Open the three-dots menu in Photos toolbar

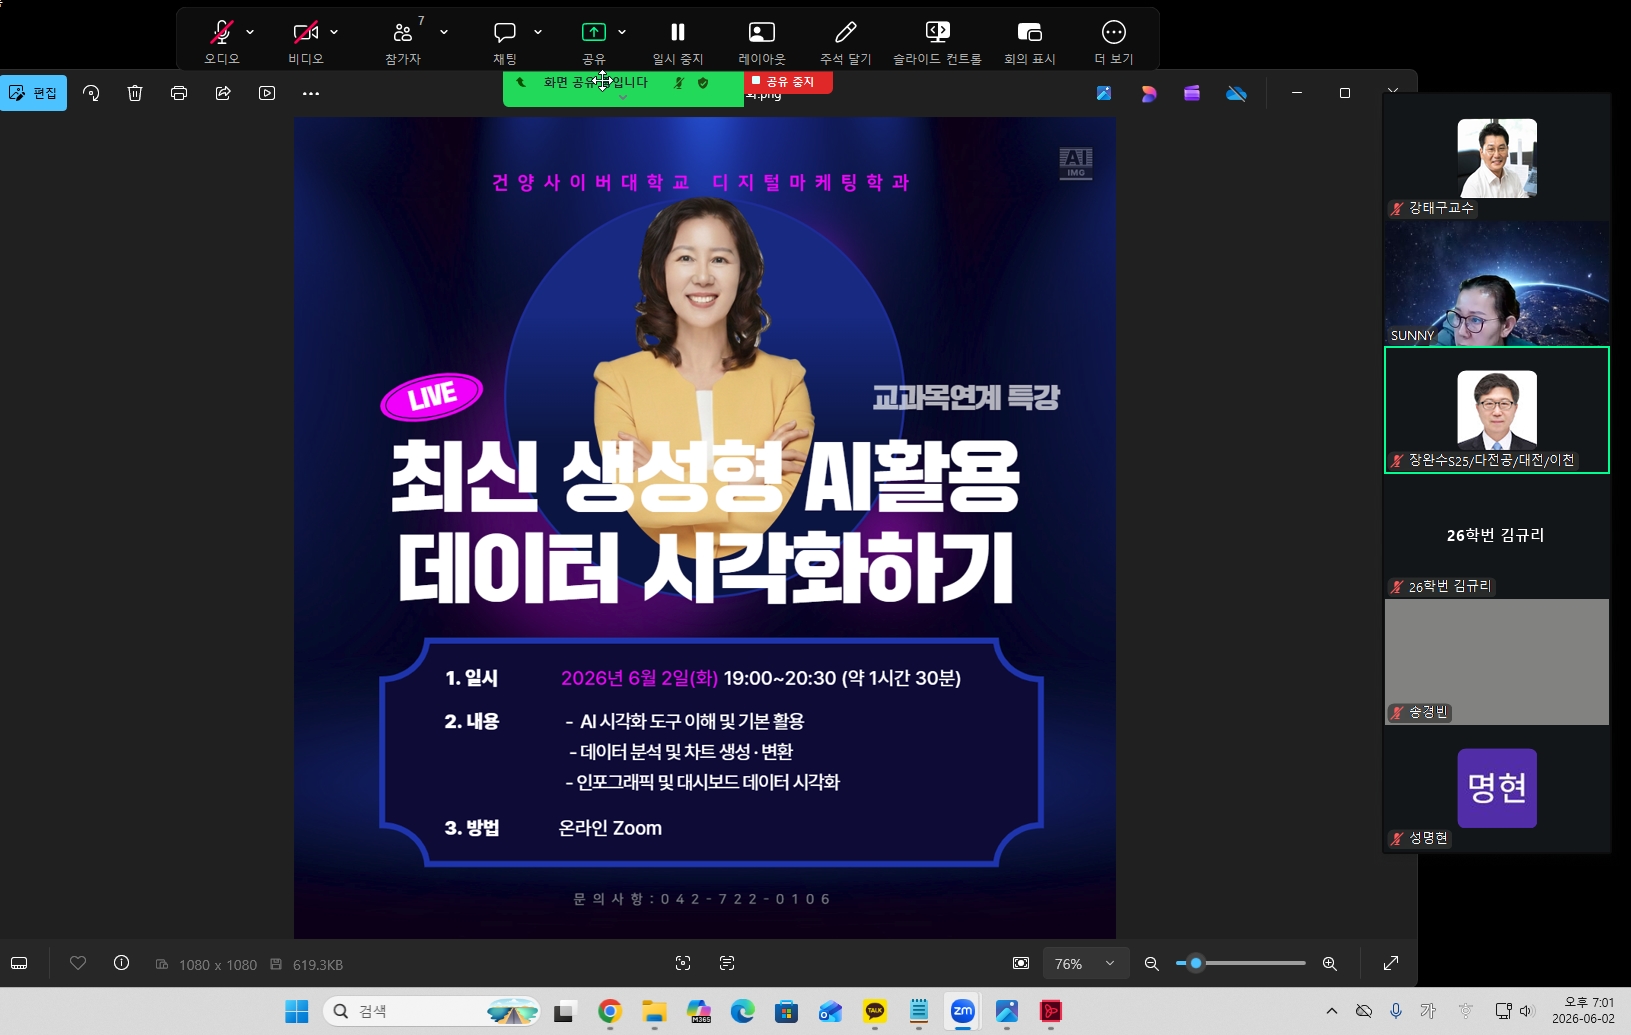pyautogui.click(x=311, y=93)
